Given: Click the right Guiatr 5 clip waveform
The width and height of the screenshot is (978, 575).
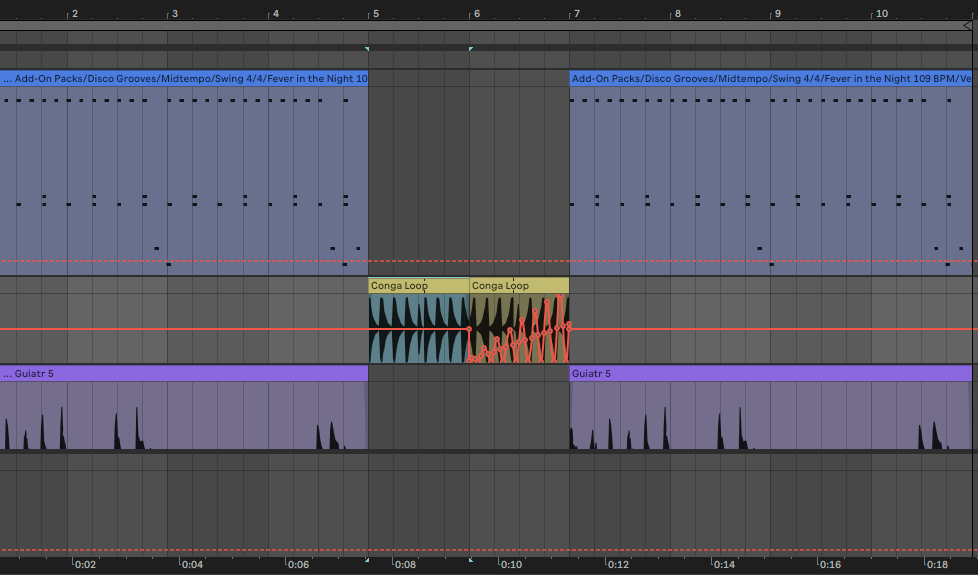Looking at the screenshot, I should tap(770, 420).
